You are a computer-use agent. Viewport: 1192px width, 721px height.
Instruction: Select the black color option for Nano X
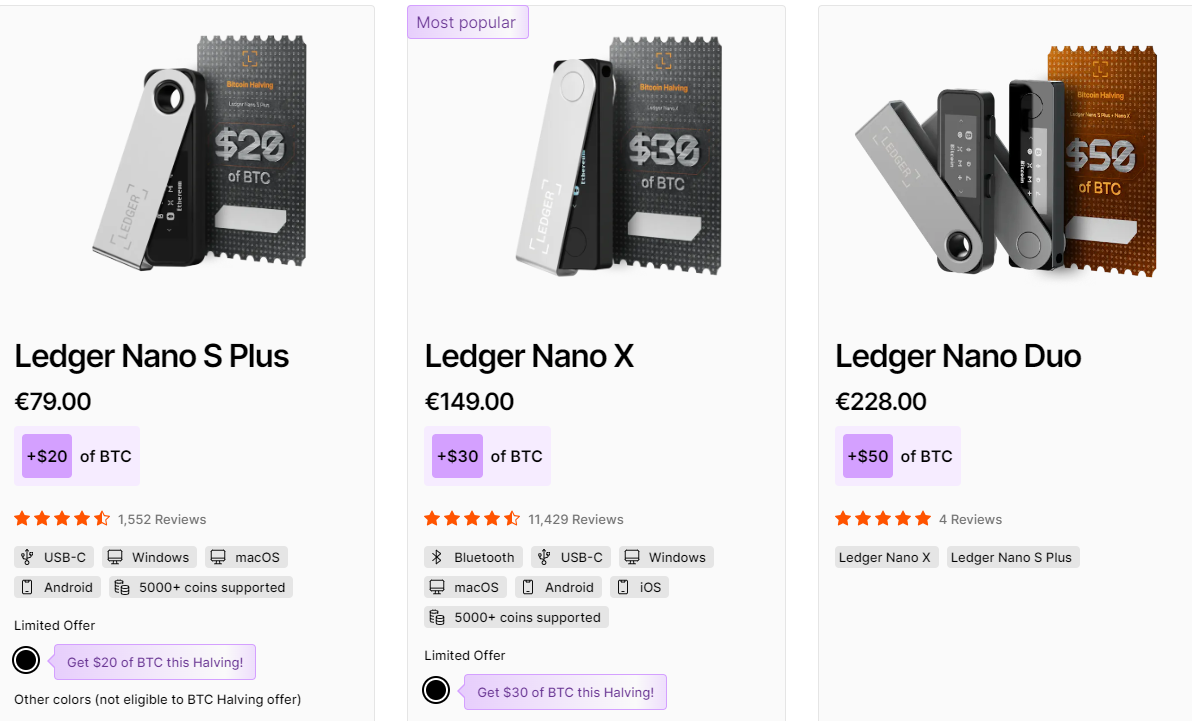click(x=436, y=690)
